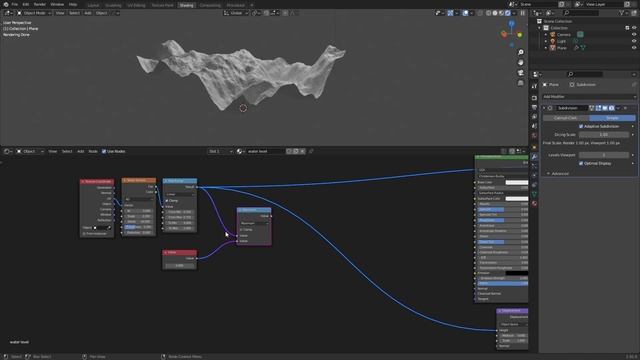This screenshot has height=360, width=640.
Task: Open the viewport Object menu
Action: (101, 13)
